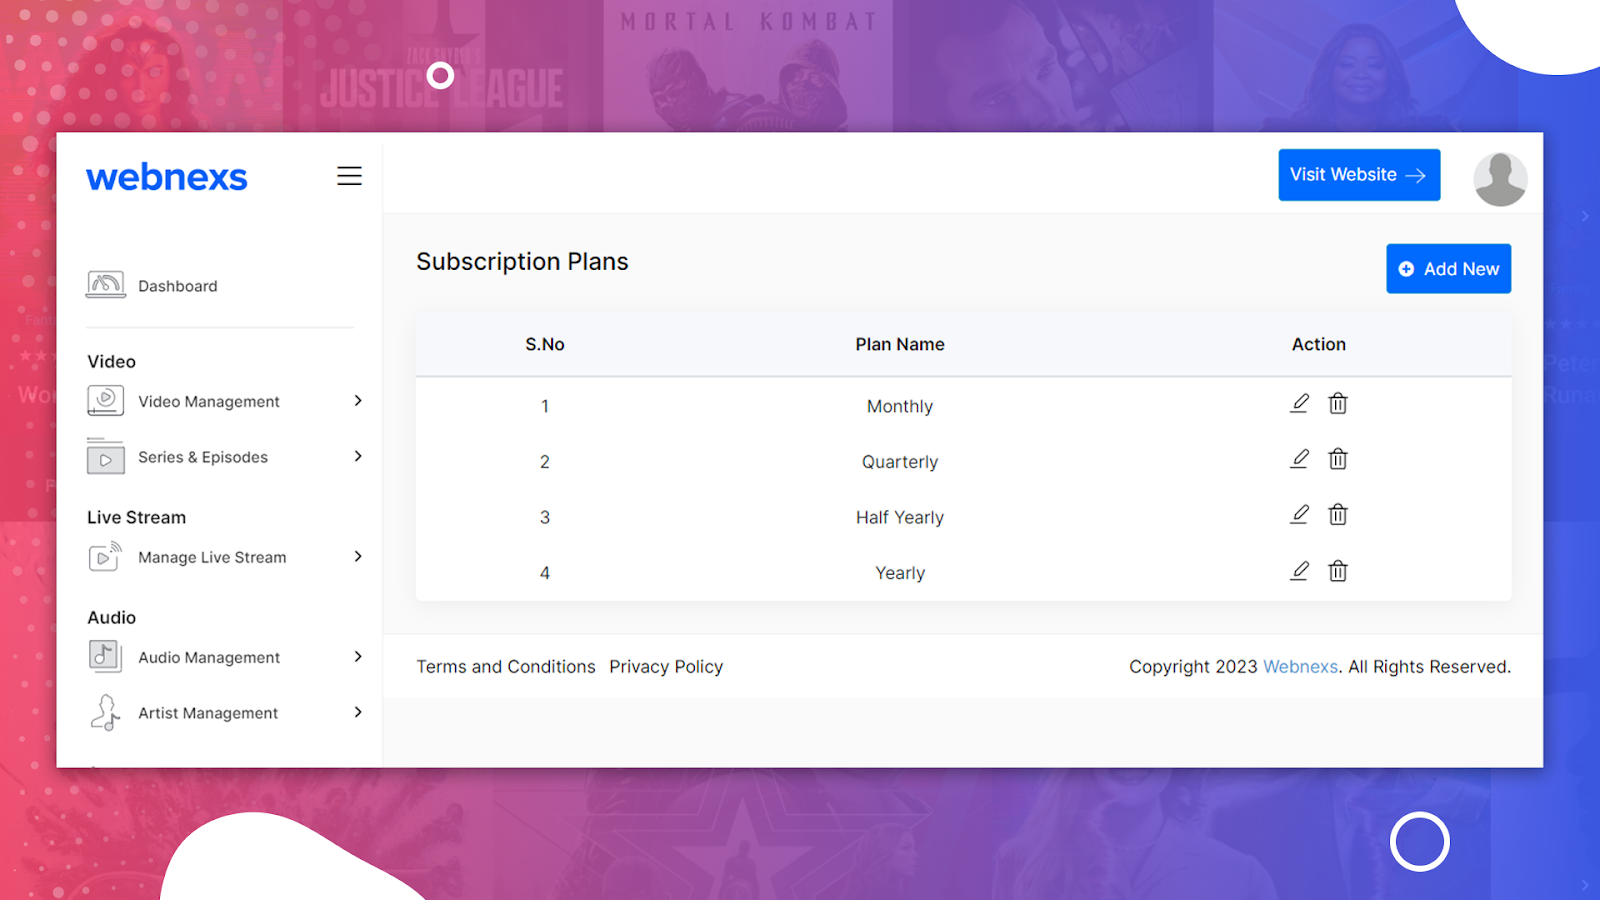Viewport: 1600px width, 900px height.
Task: Edit the Quarterly plan
Action: (1299, 459)
